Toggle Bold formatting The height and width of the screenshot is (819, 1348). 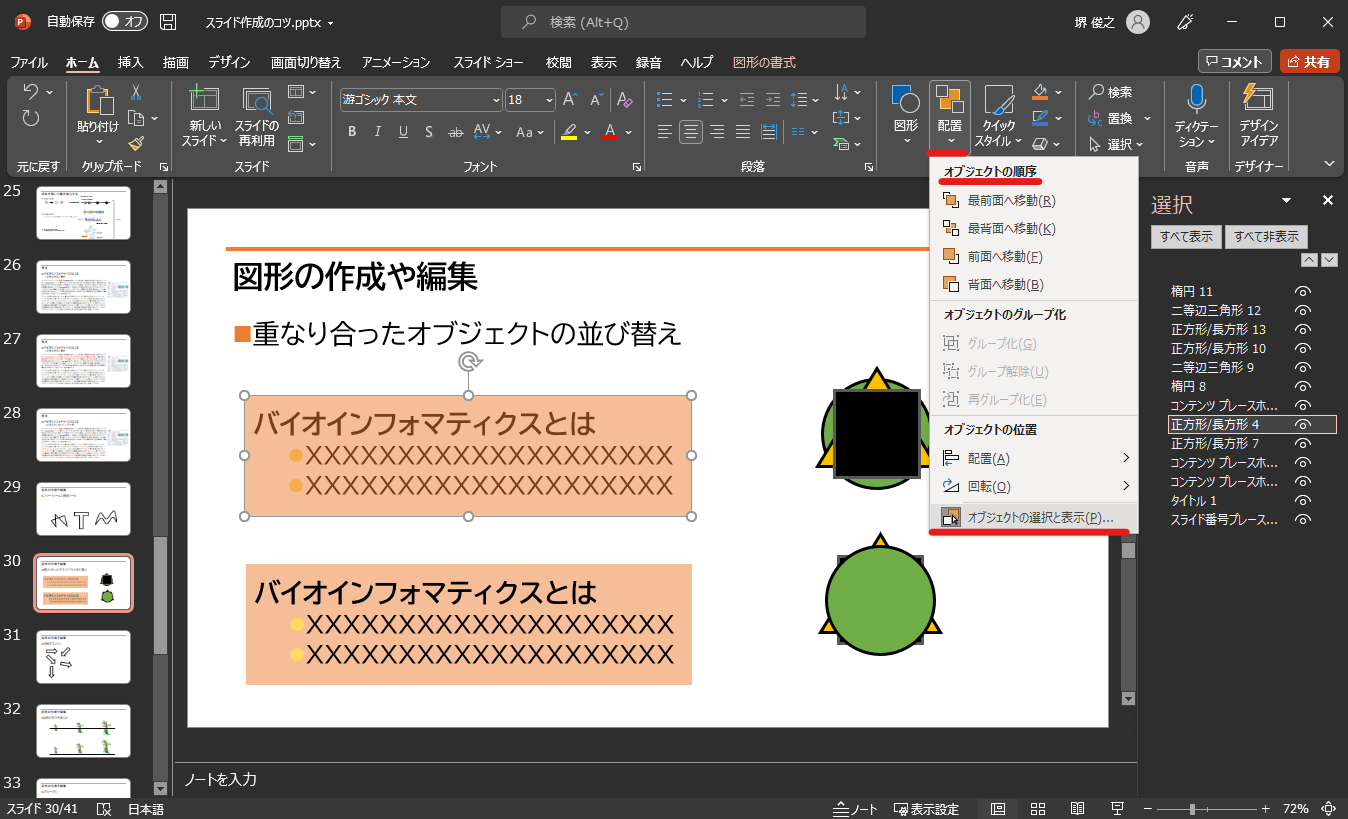pyautogui.click(x=352, y=132)
